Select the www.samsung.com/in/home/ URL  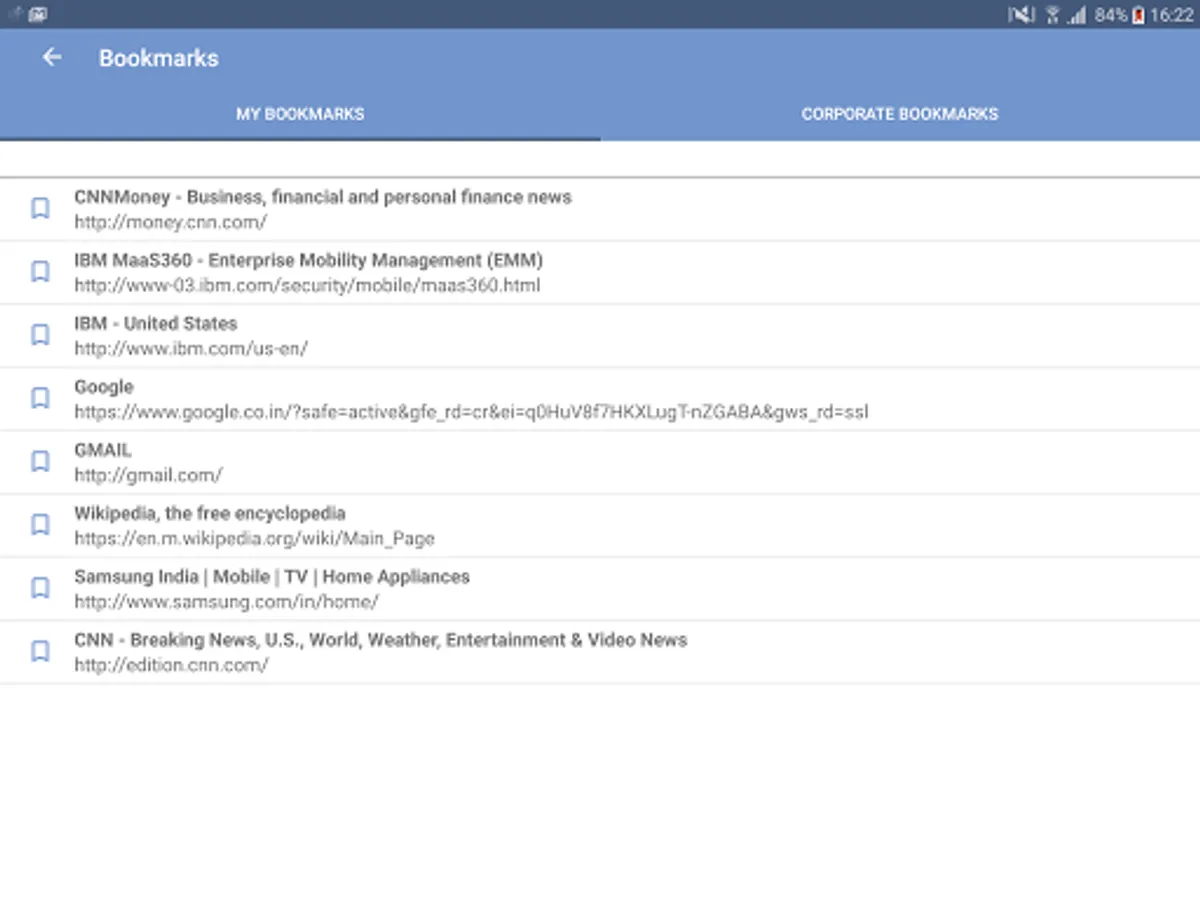(226, 602)
